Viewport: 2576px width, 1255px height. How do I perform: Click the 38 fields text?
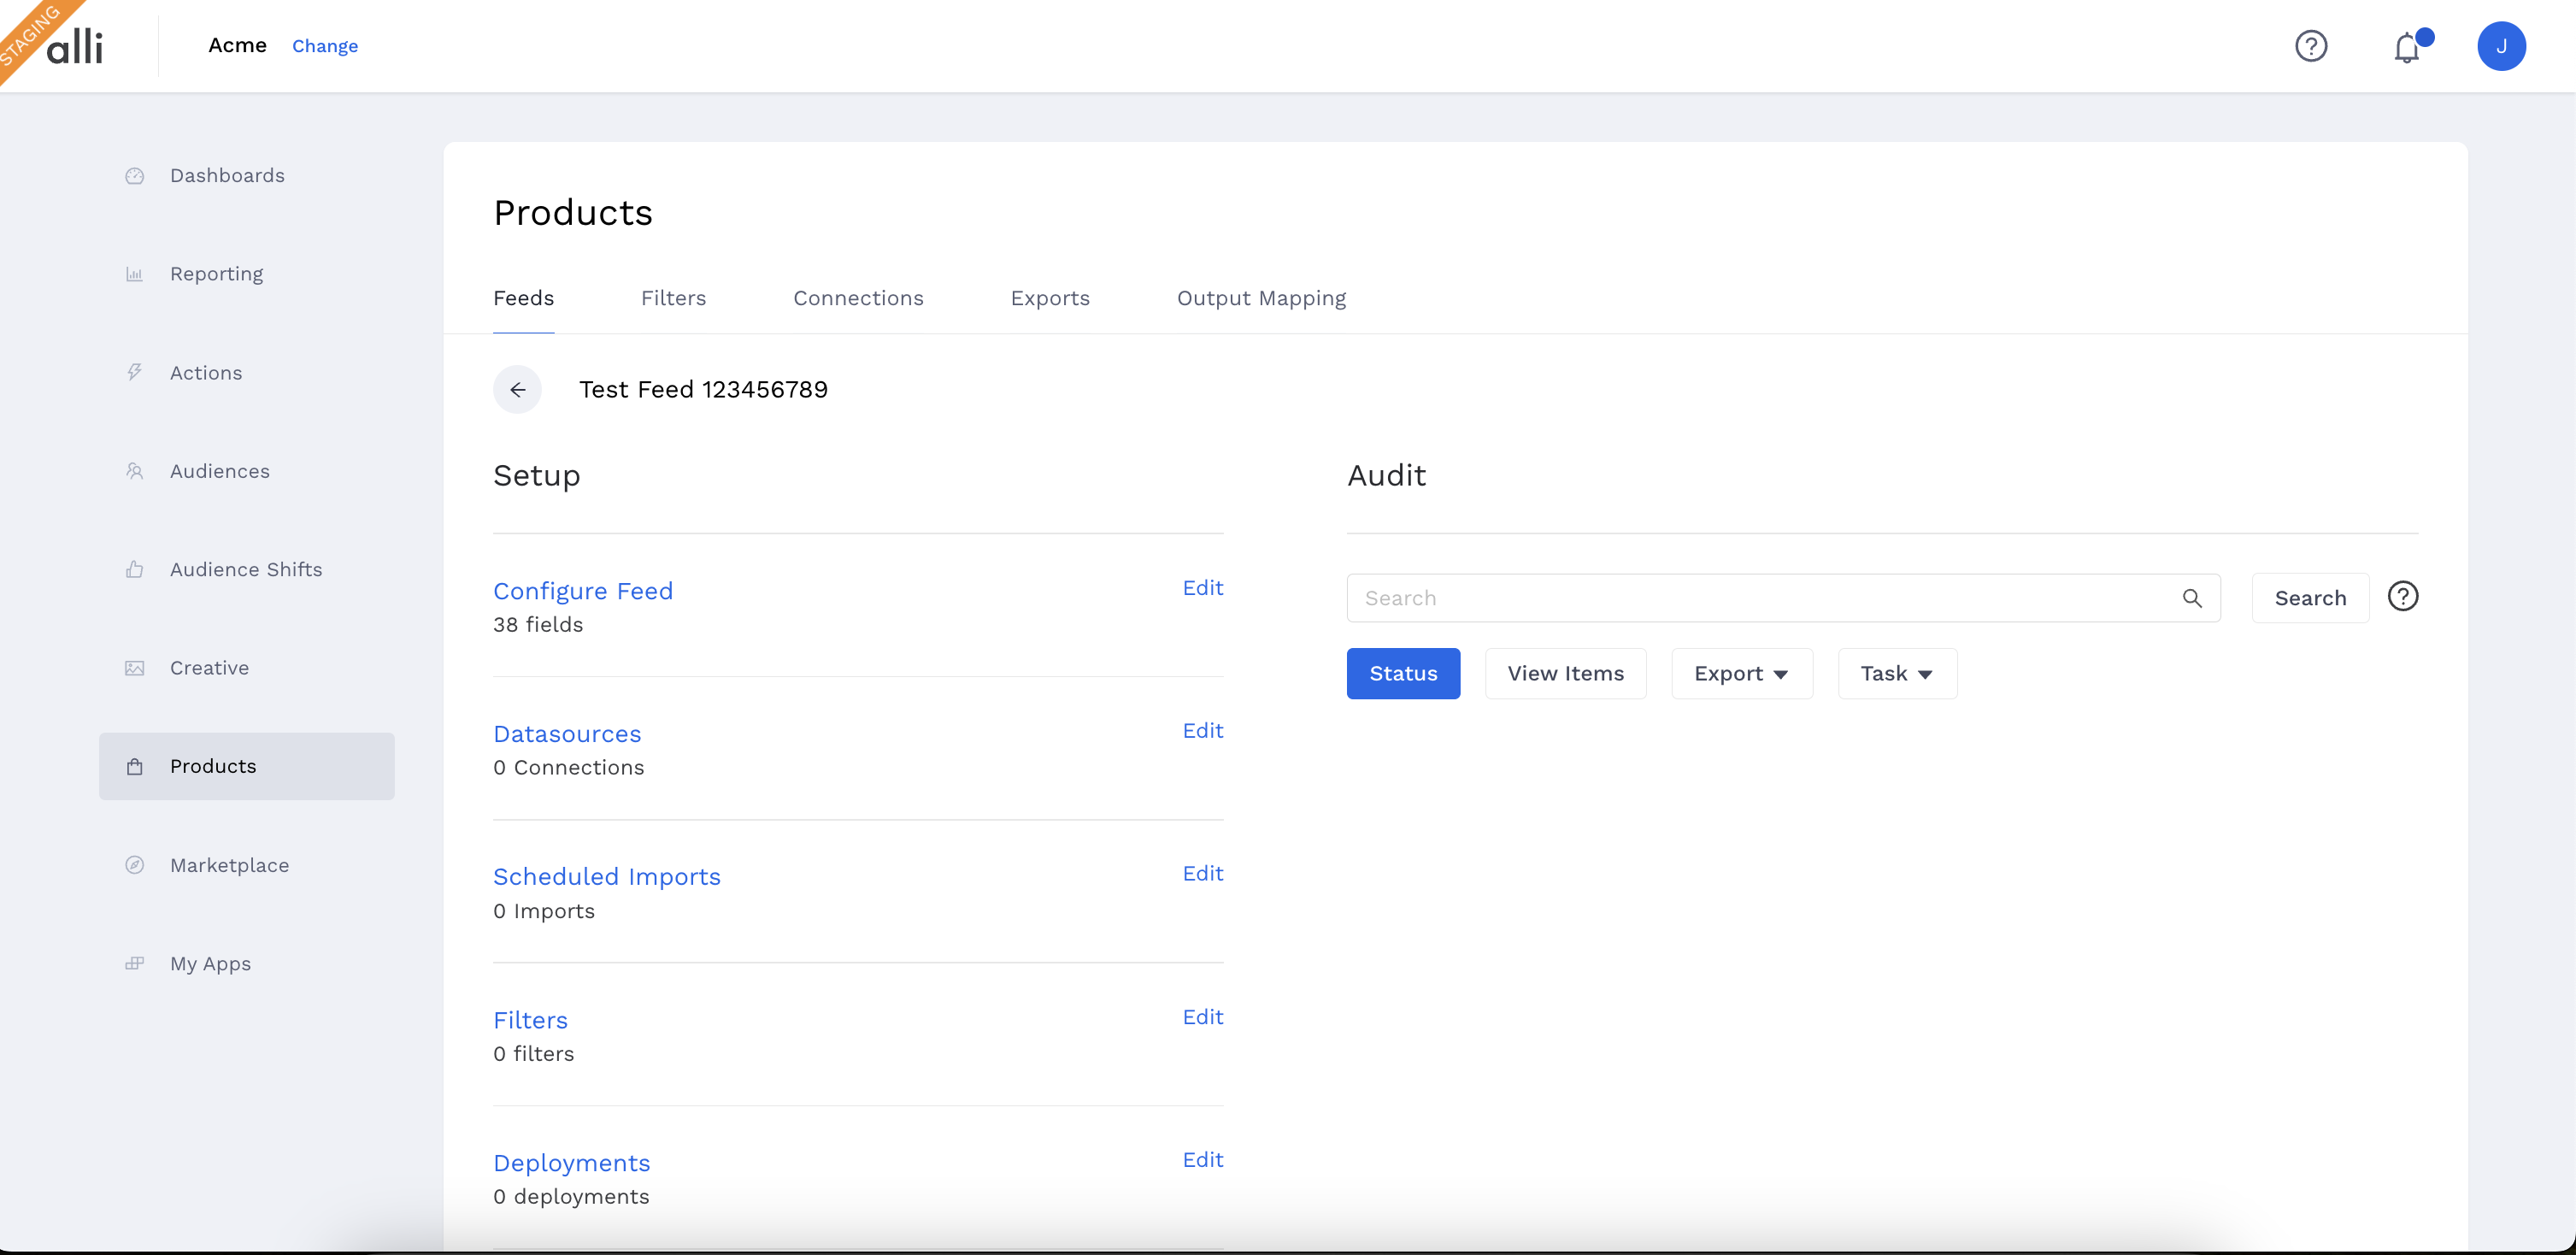[x=538, y=625]
